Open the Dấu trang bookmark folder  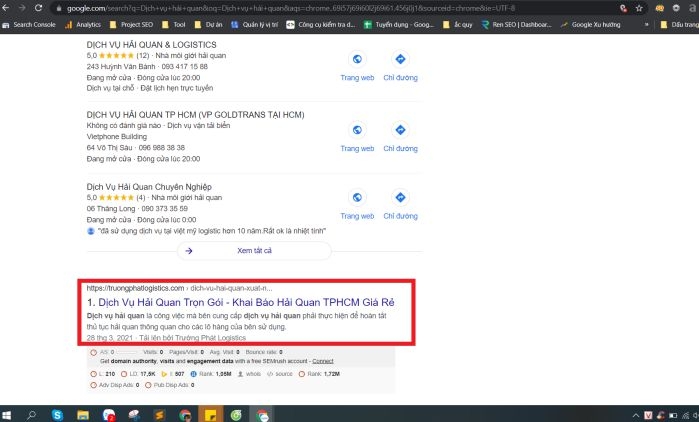[x=679, y=25]
